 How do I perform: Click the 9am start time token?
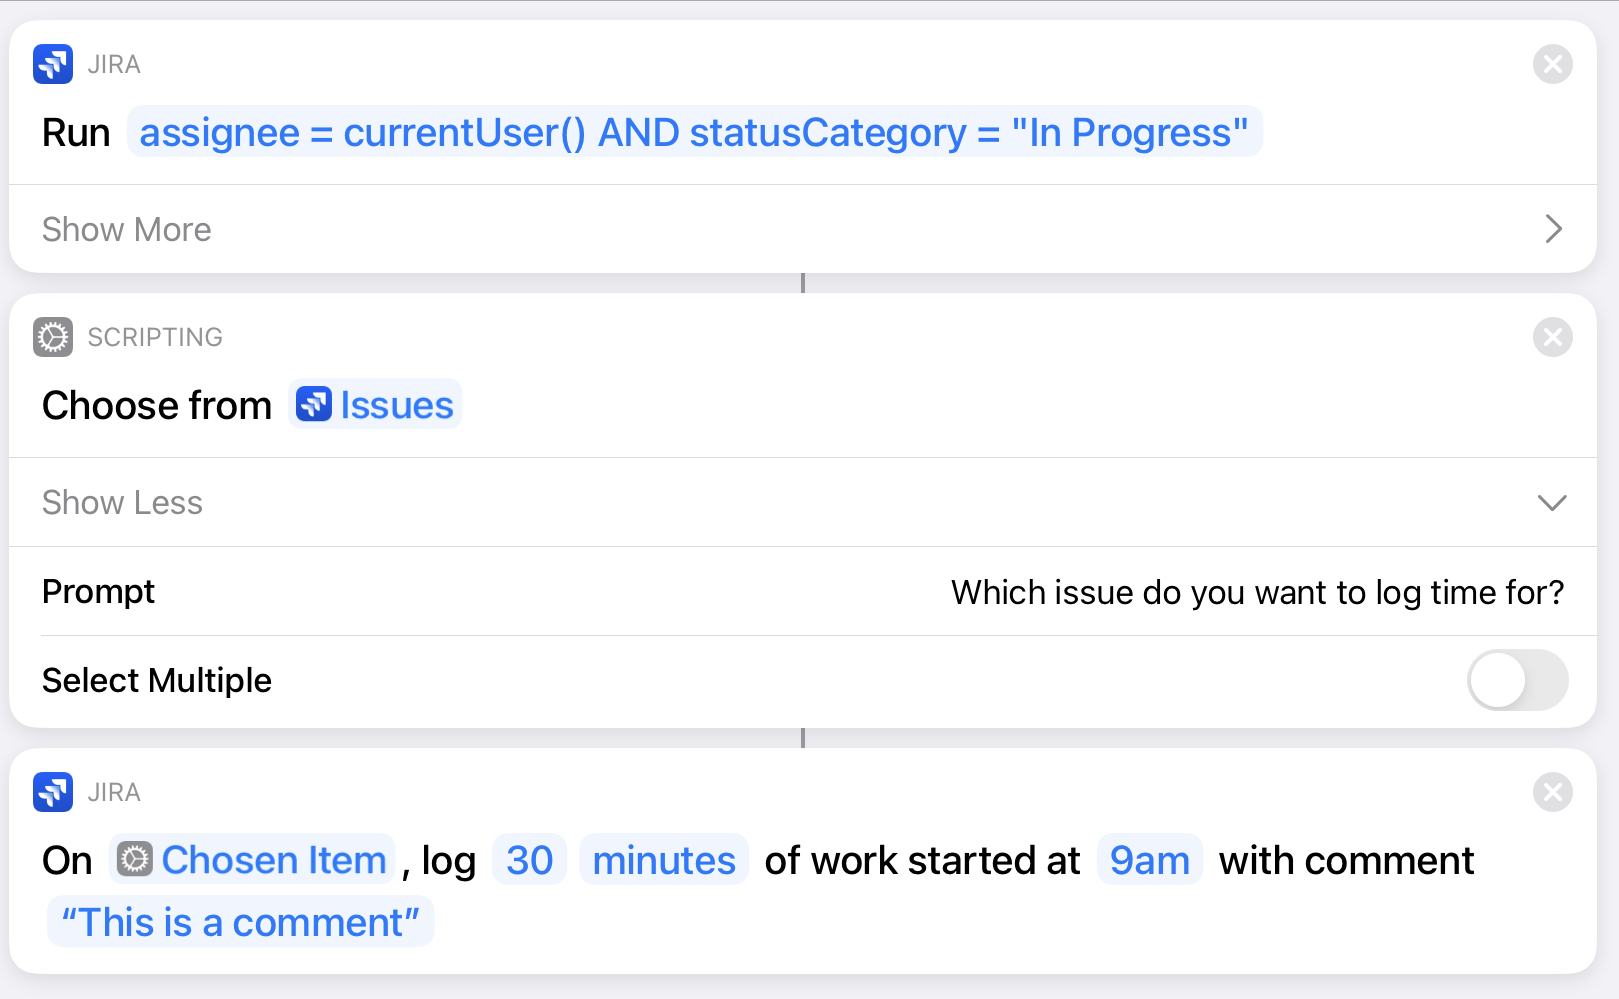coord(1148,859)
